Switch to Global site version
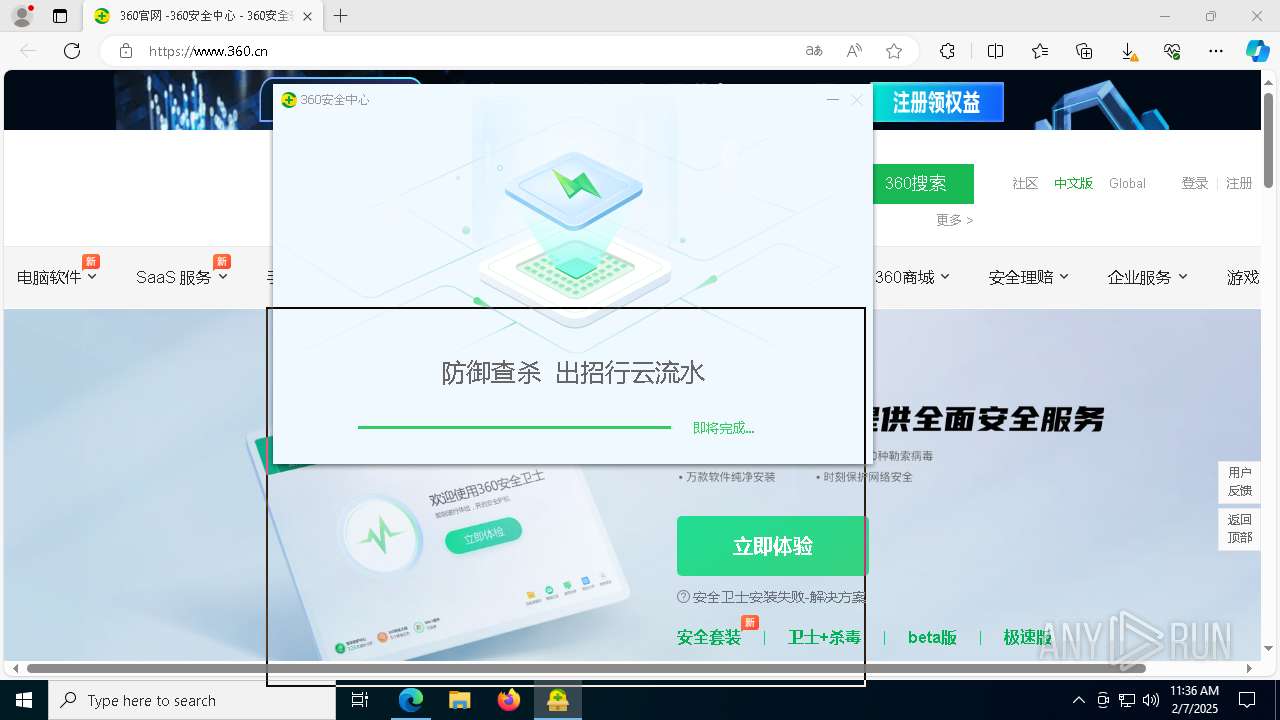1280x720 pixels. (x=1127, y=184)
